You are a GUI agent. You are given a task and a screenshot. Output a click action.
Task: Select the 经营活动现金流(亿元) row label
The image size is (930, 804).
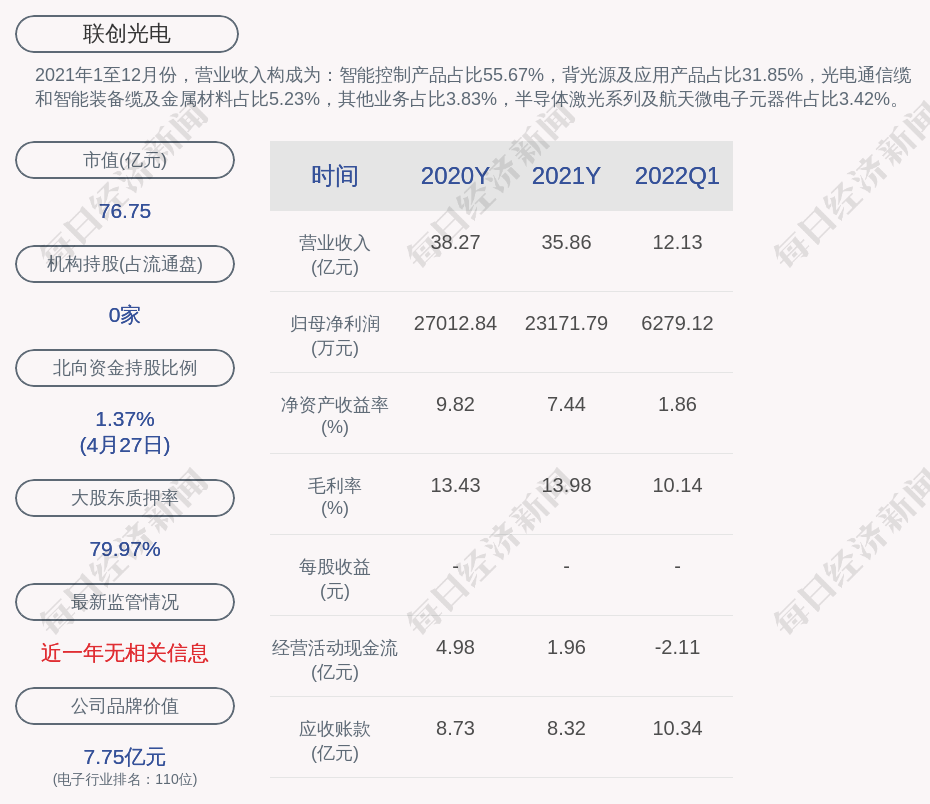(x=335, y=660)
